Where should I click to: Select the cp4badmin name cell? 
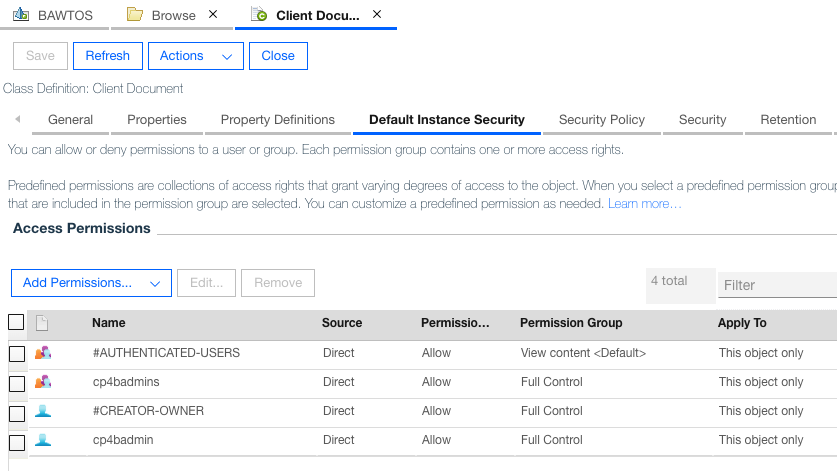(x=123, y=439)
